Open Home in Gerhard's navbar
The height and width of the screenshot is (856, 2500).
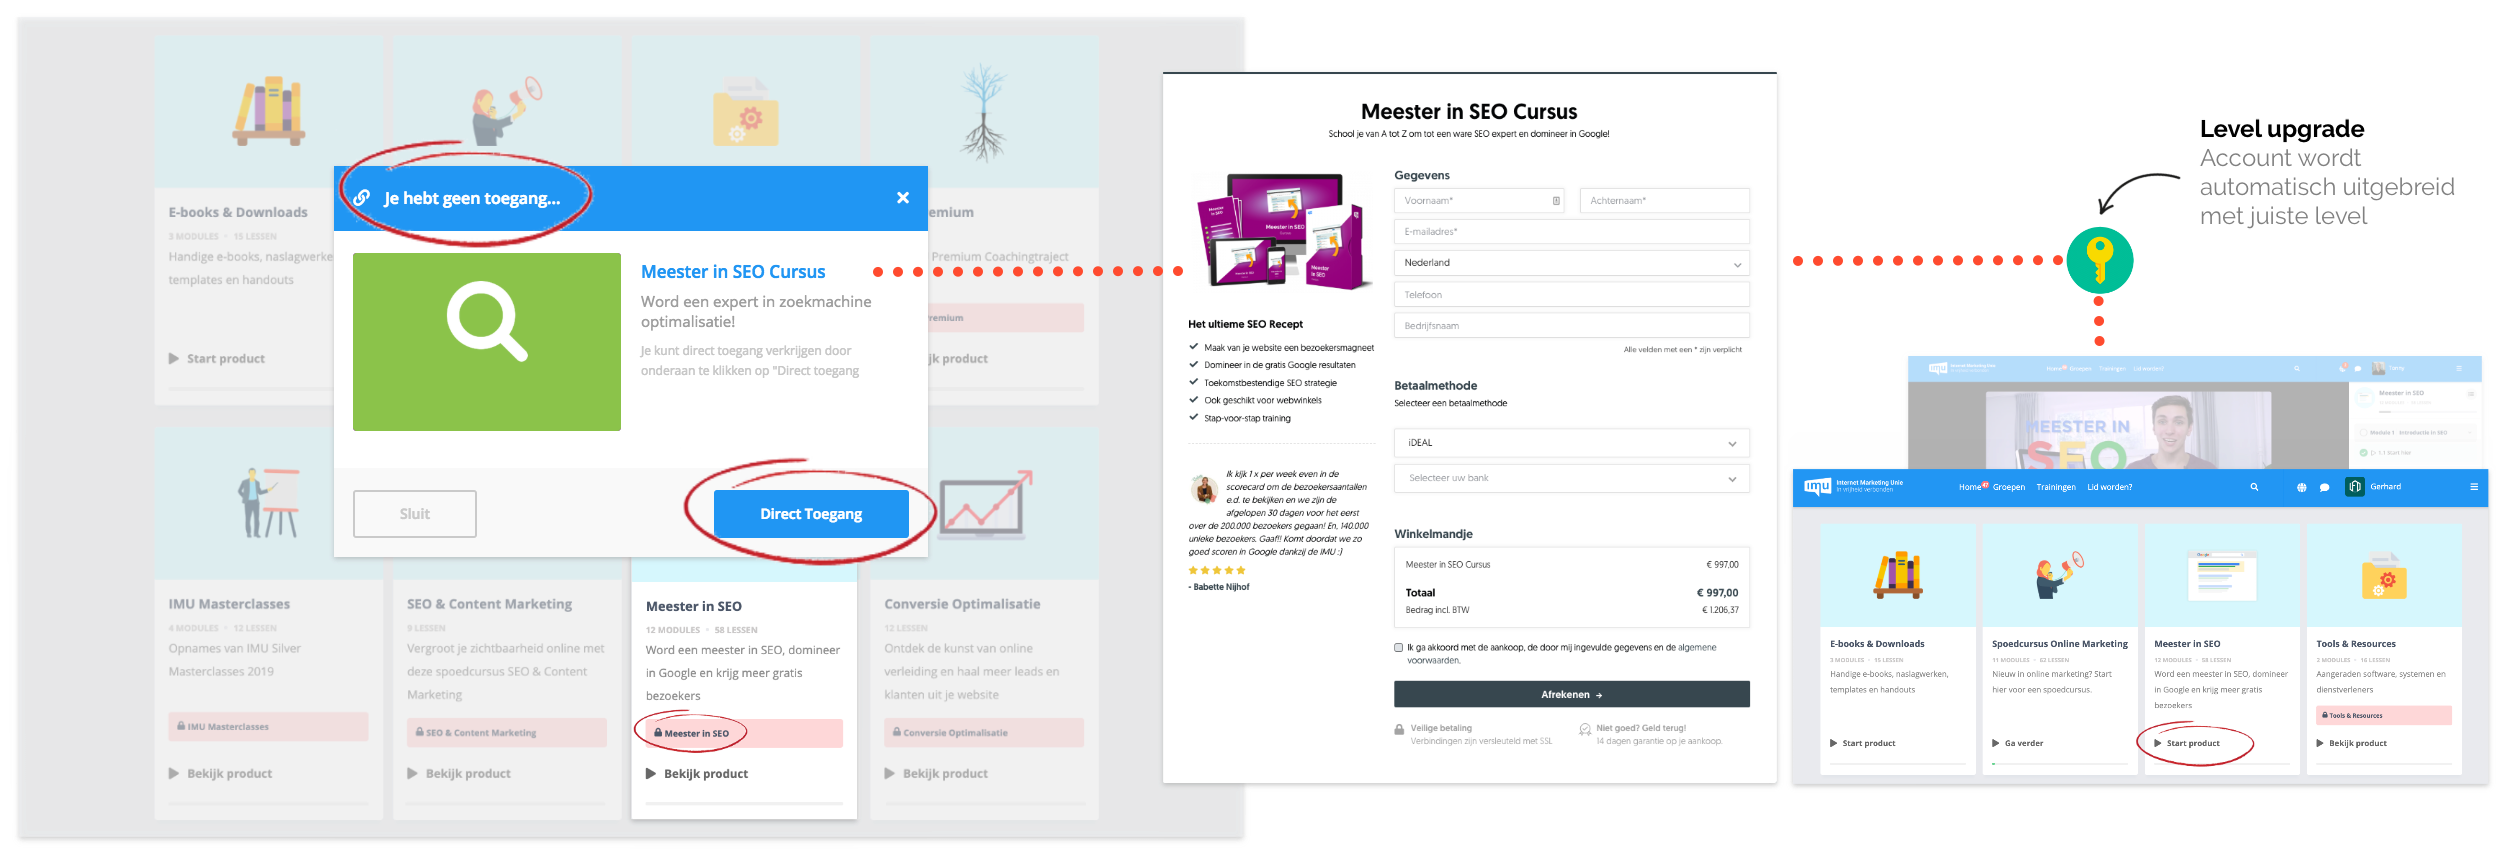coord(1970,488)
